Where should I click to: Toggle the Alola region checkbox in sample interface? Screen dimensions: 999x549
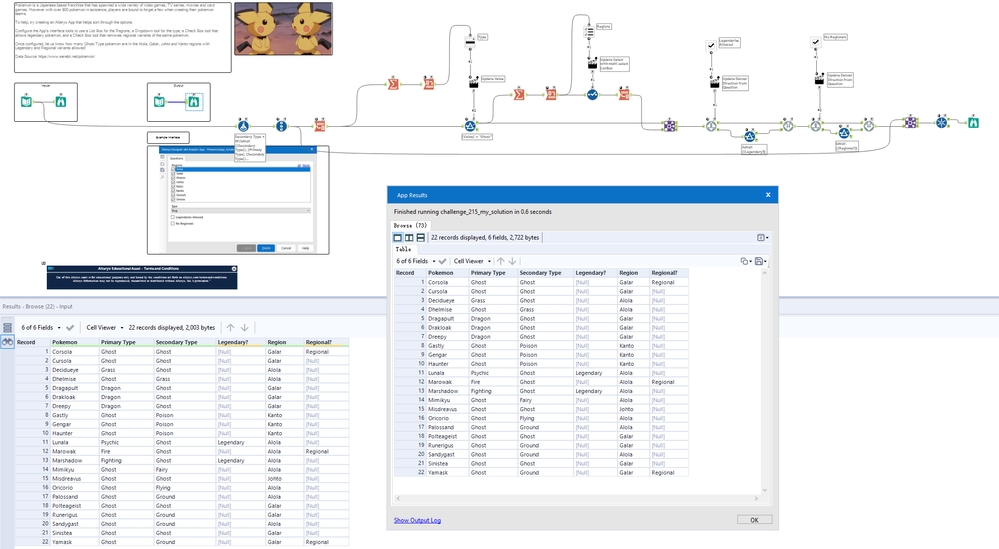pos(173,169)
